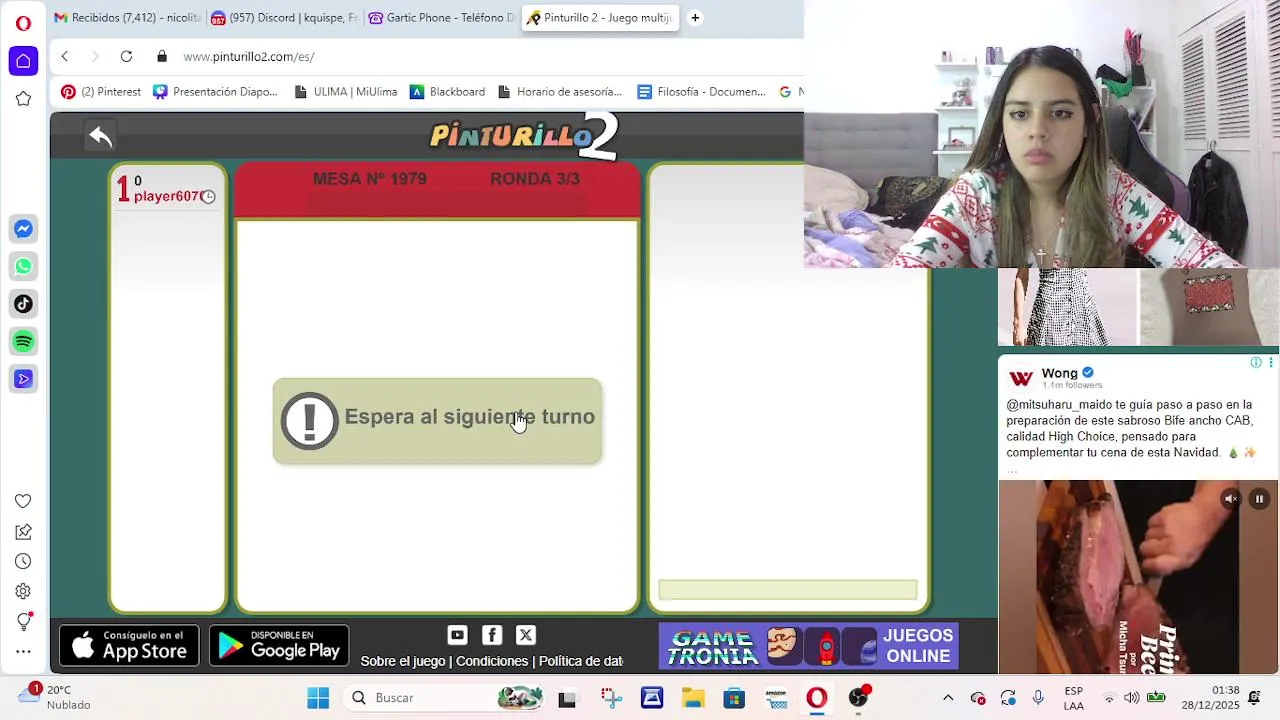
Task: Open File Explorer from taskbar
Action: (x=693, y=698)
